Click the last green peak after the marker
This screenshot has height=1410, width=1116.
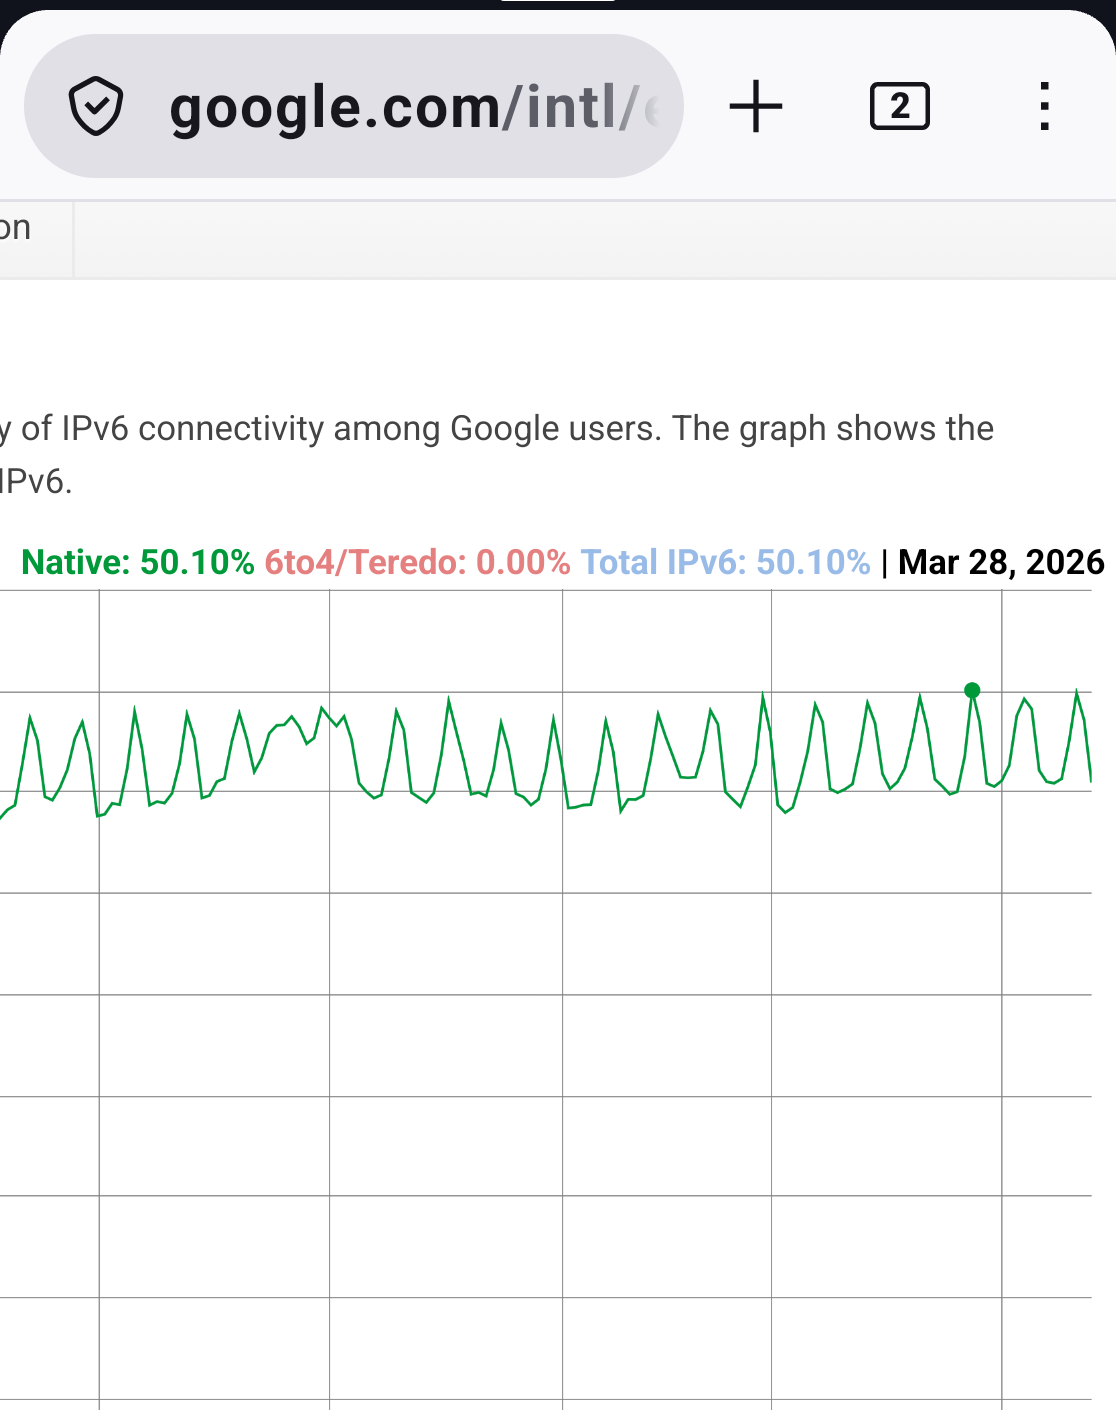pos(1077,690)
